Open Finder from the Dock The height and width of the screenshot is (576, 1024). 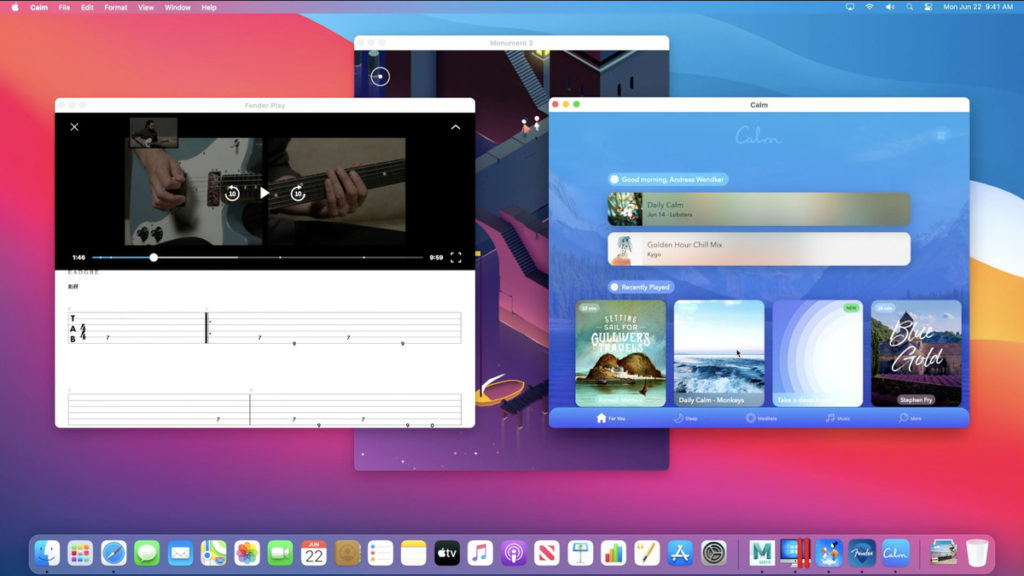pos(47,554)
